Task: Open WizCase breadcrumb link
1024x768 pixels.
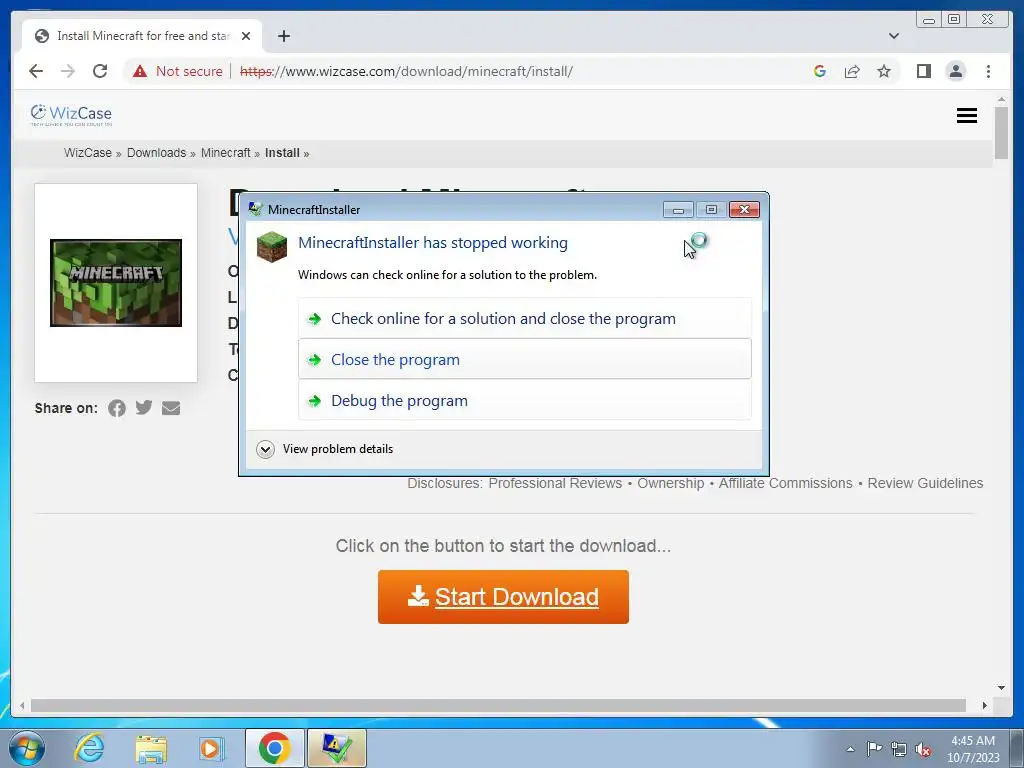Action: tap(88, 153)
